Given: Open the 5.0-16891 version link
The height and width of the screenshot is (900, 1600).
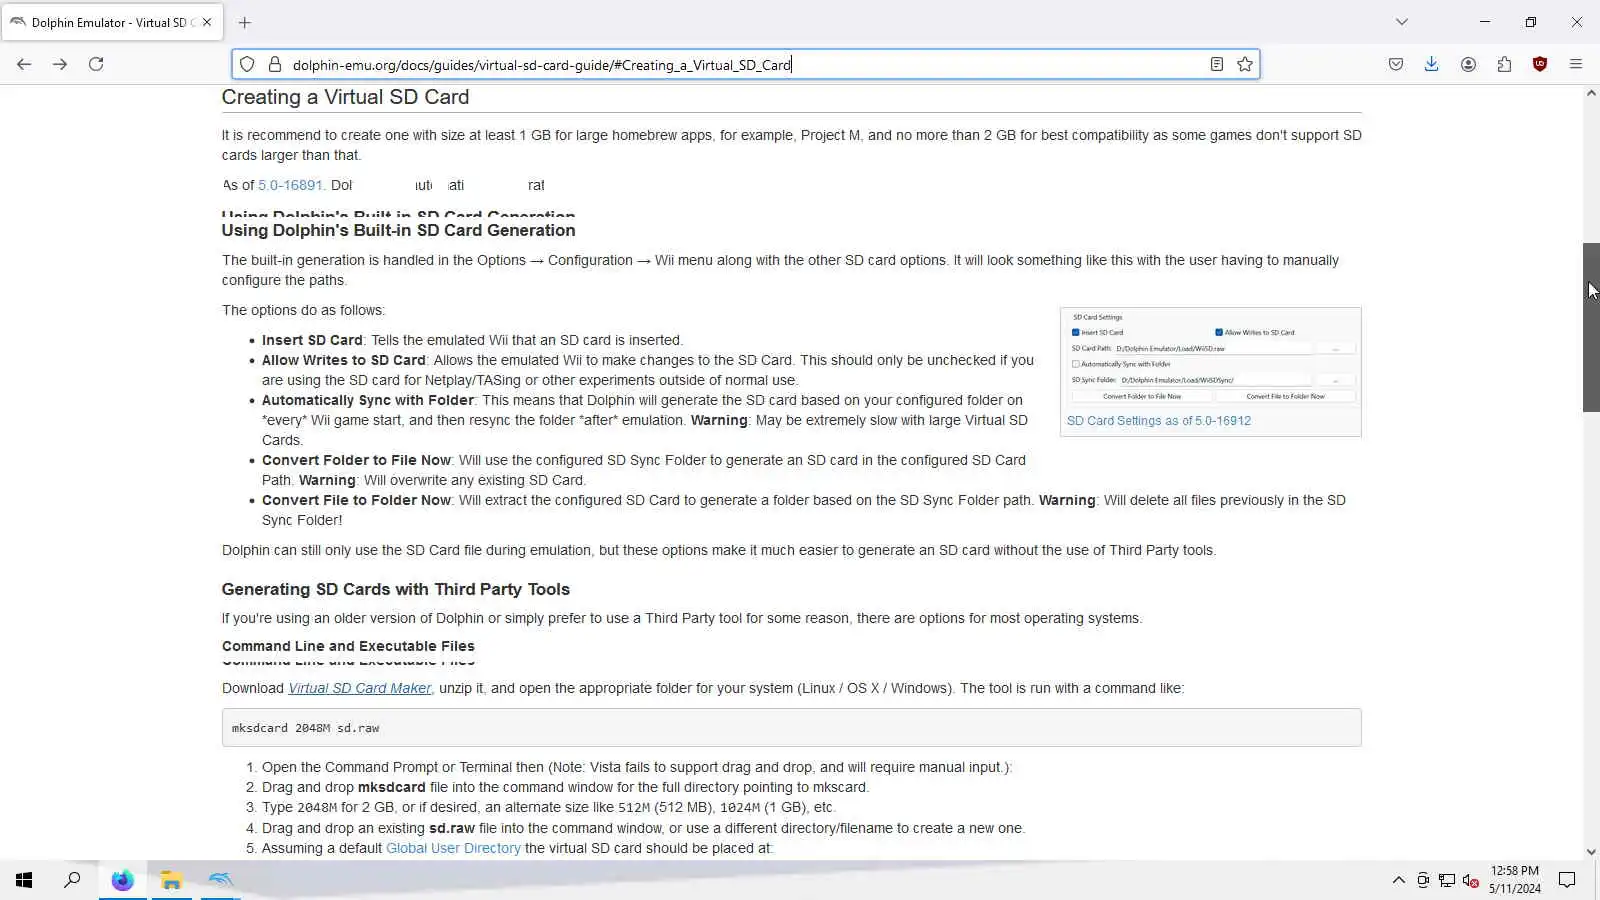Looking at the screenshot, I should (x=290, y=185).
